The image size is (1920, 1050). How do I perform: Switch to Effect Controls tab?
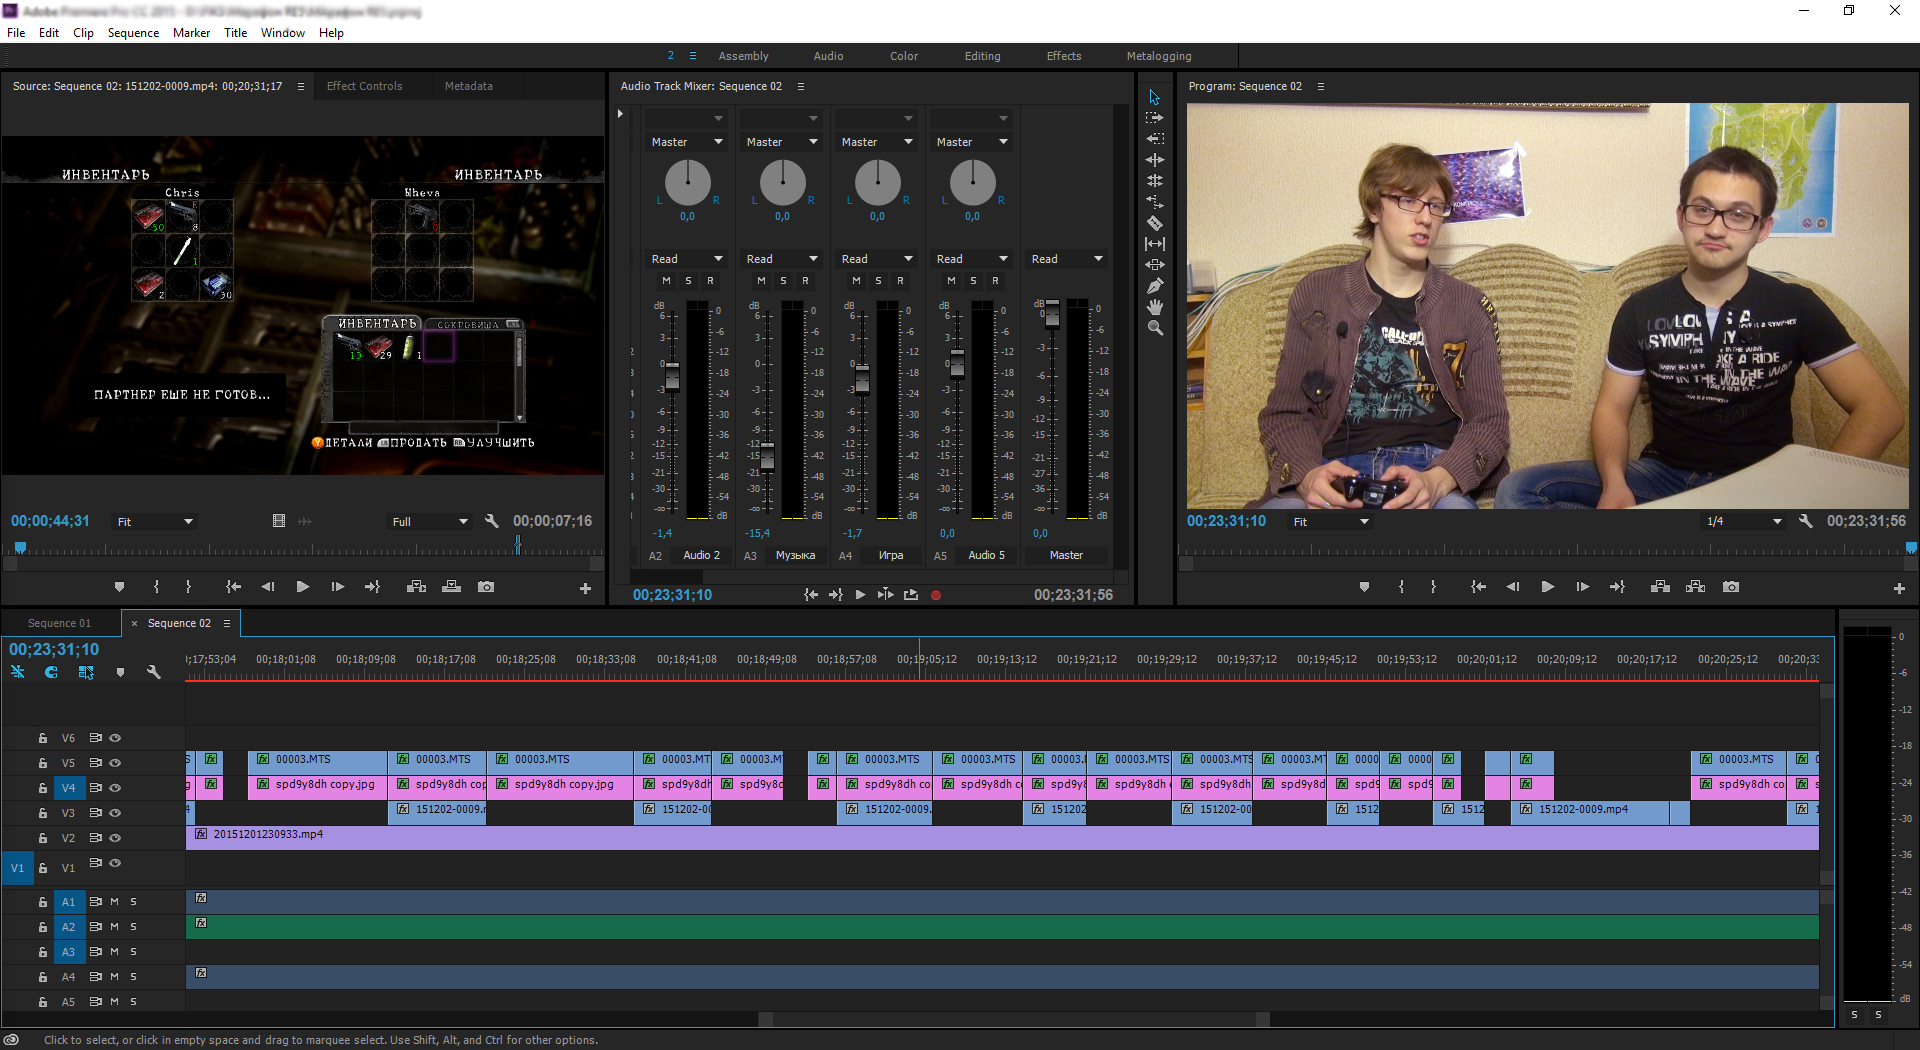click(364, 86)
